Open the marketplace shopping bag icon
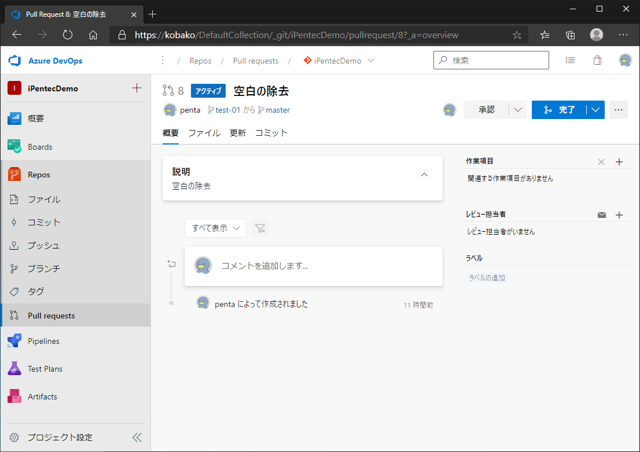This screenshot has width=640, height=452. 597,60
